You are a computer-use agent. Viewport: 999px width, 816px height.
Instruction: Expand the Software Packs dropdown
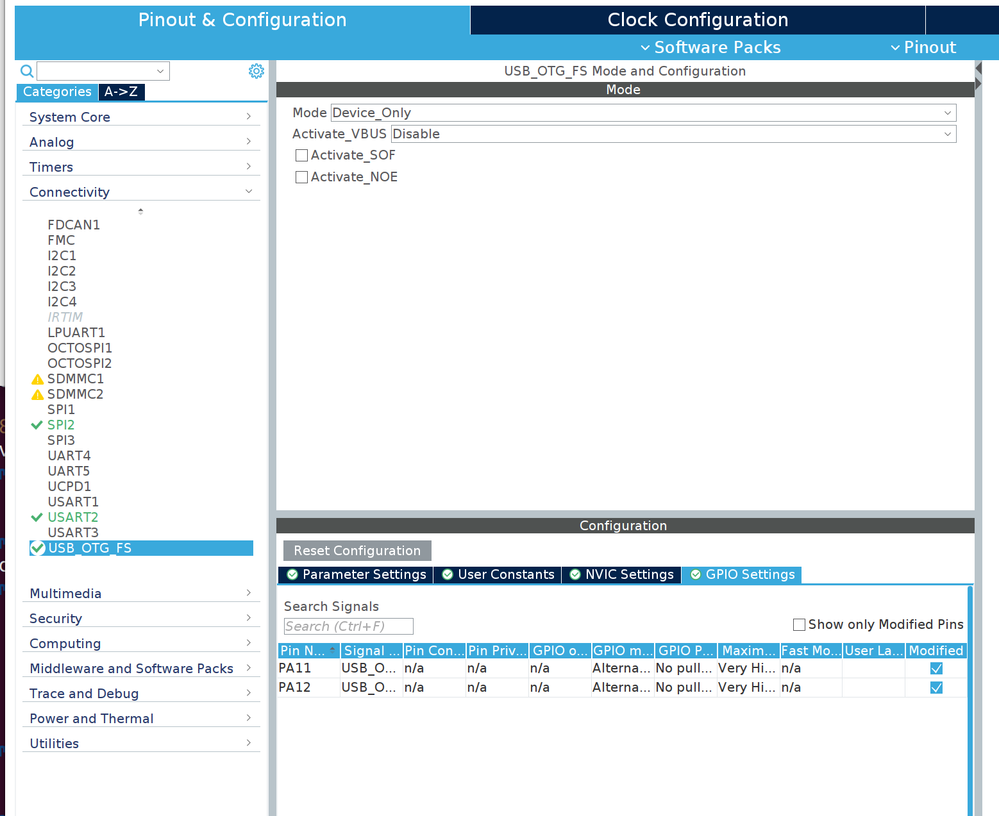tap(710, 47)
